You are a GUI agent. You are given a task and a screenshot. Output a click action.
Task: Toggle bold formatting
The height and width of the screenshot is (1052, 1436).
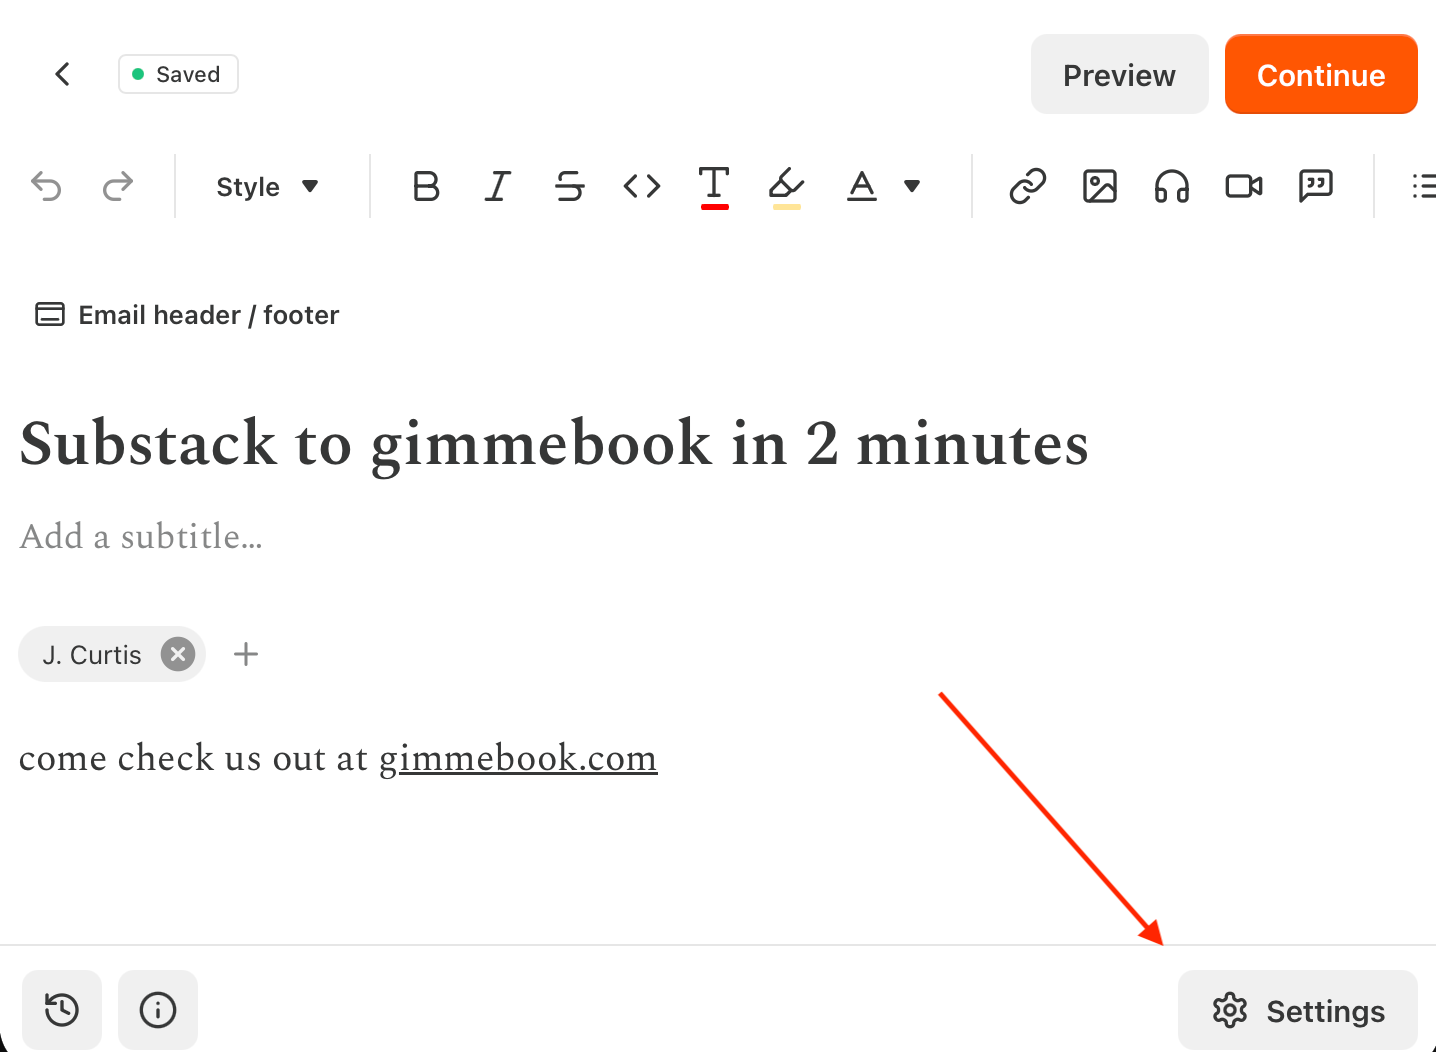click(426, 186)
